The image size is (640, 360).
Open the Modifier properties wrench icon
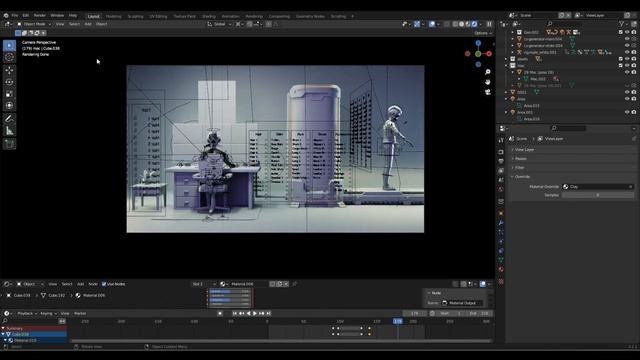point(501,223)
